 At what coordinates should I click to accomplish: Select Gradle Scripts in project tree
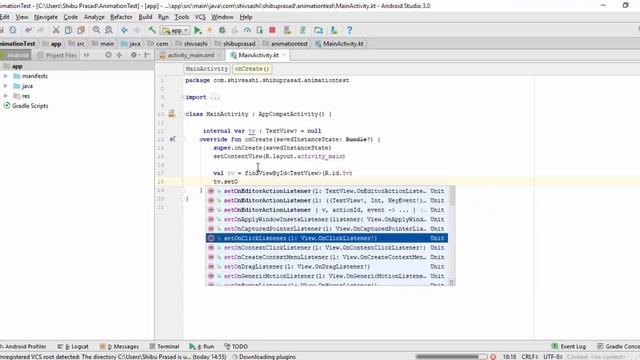coord(30,106)
